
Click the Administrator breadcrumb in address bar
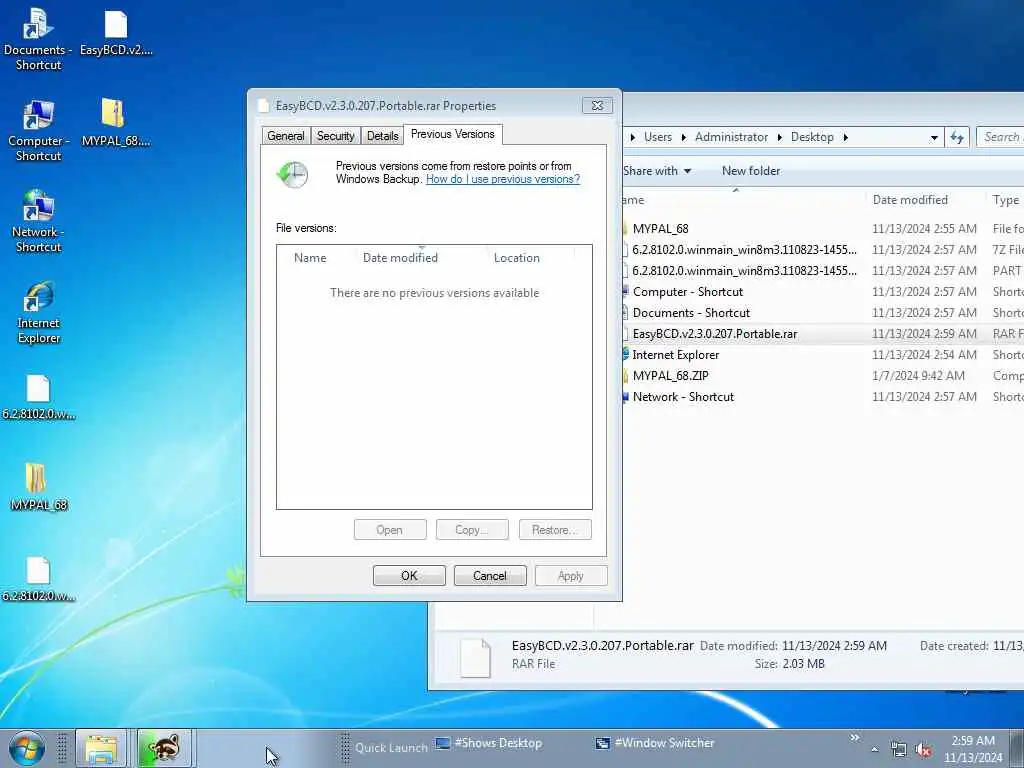pos(731,137)
